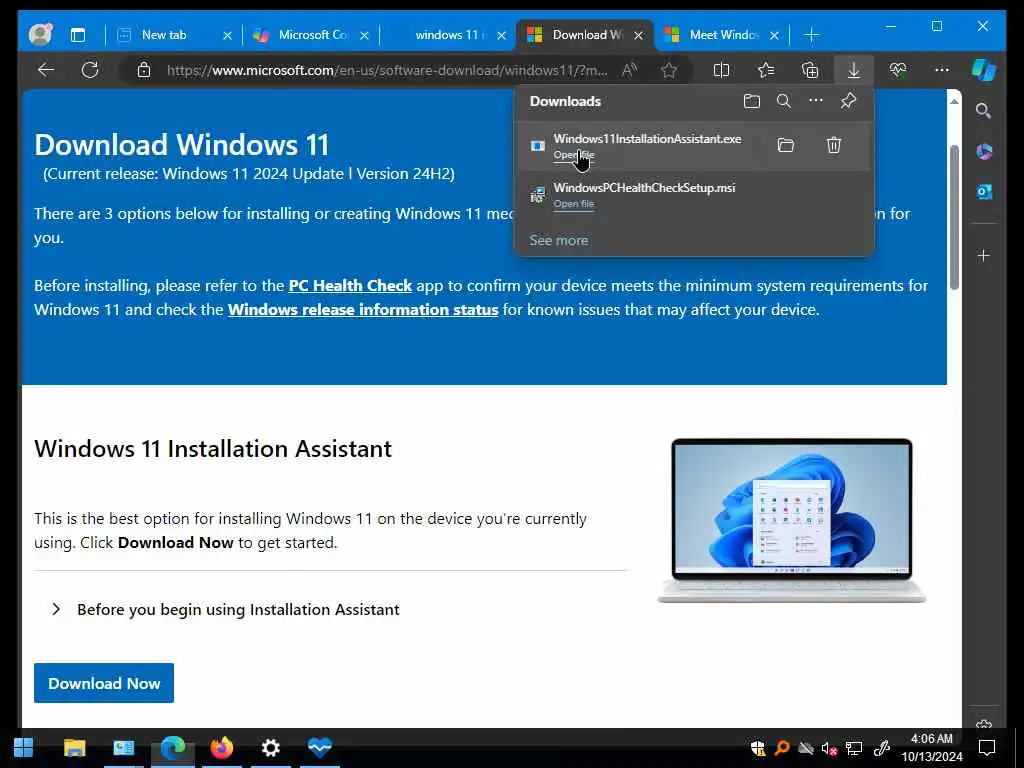Click the page vertical scrollbar thumb

pyautogui.click(x=954, y=217)
